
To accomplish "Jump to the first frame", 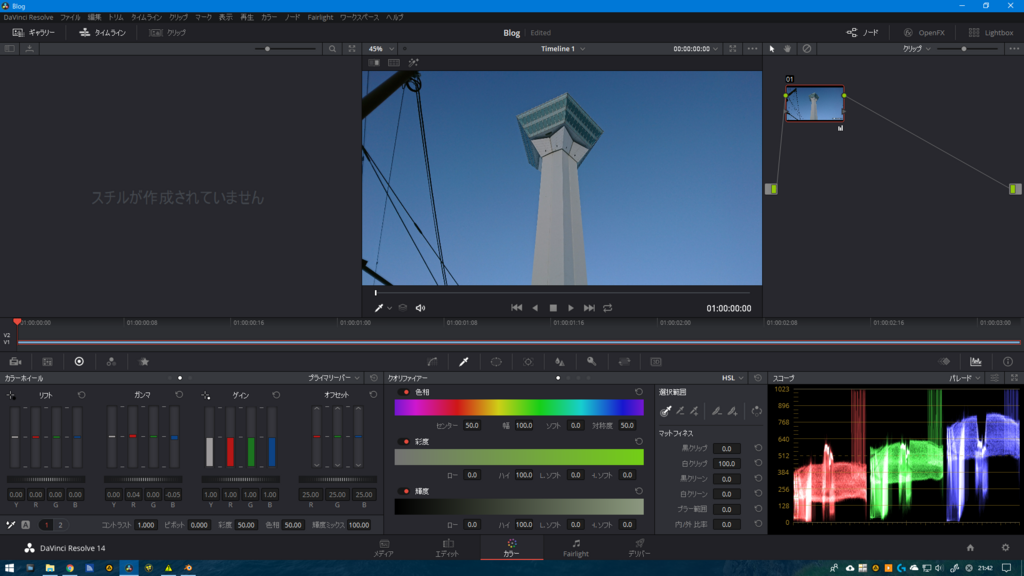I will [517, 308].
